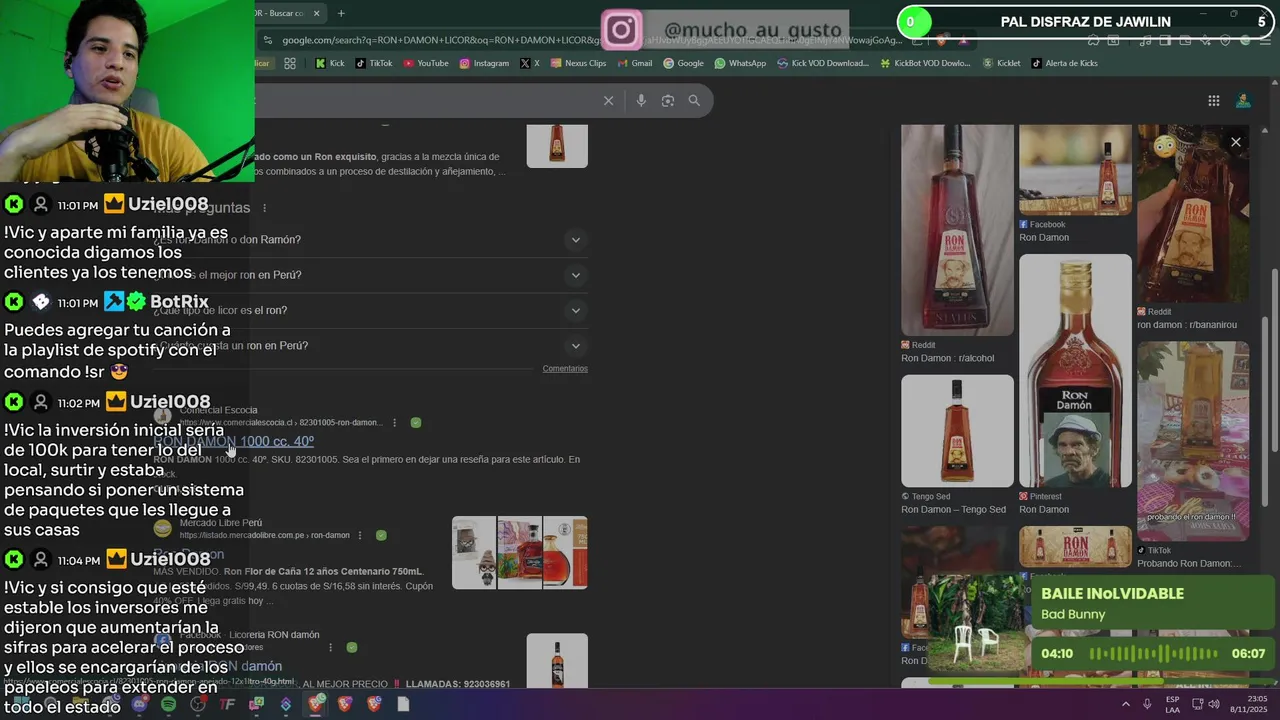This screenshot has width=1280, height=720.
Task: Open the Alerta de Kicks bookmark
Action: [x=1063, y=63]
